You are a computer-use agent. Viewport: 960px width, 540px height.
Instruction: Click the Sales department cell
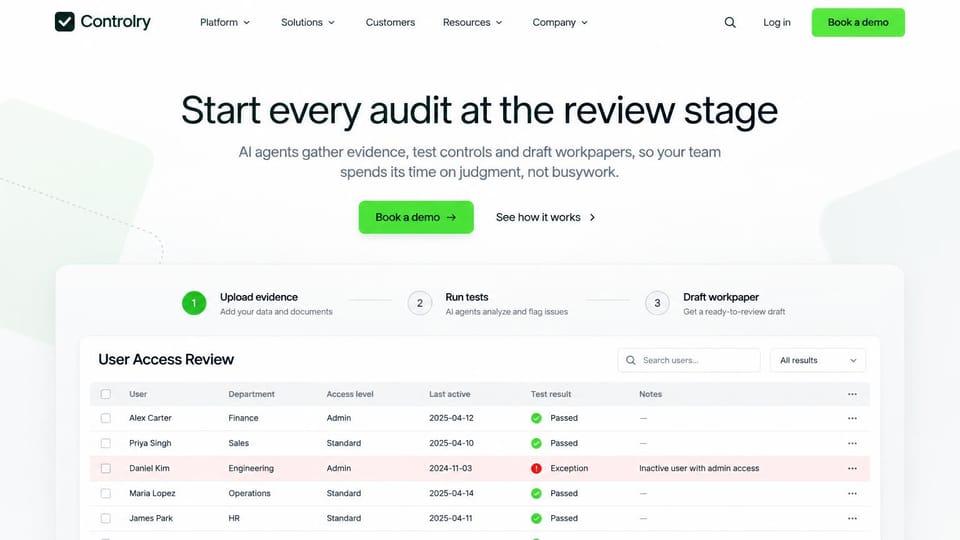(238, 443)
